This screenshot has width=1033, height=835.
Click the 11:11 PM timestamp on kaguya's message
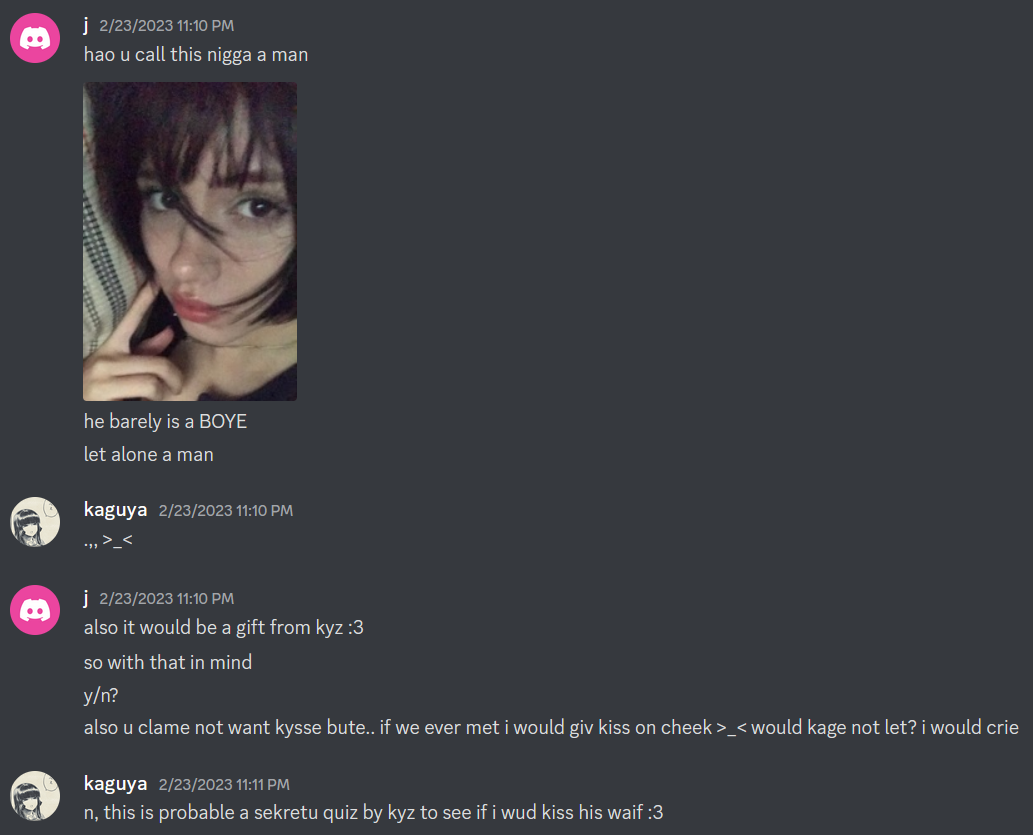pyautogui.click(x=224, y=785)
